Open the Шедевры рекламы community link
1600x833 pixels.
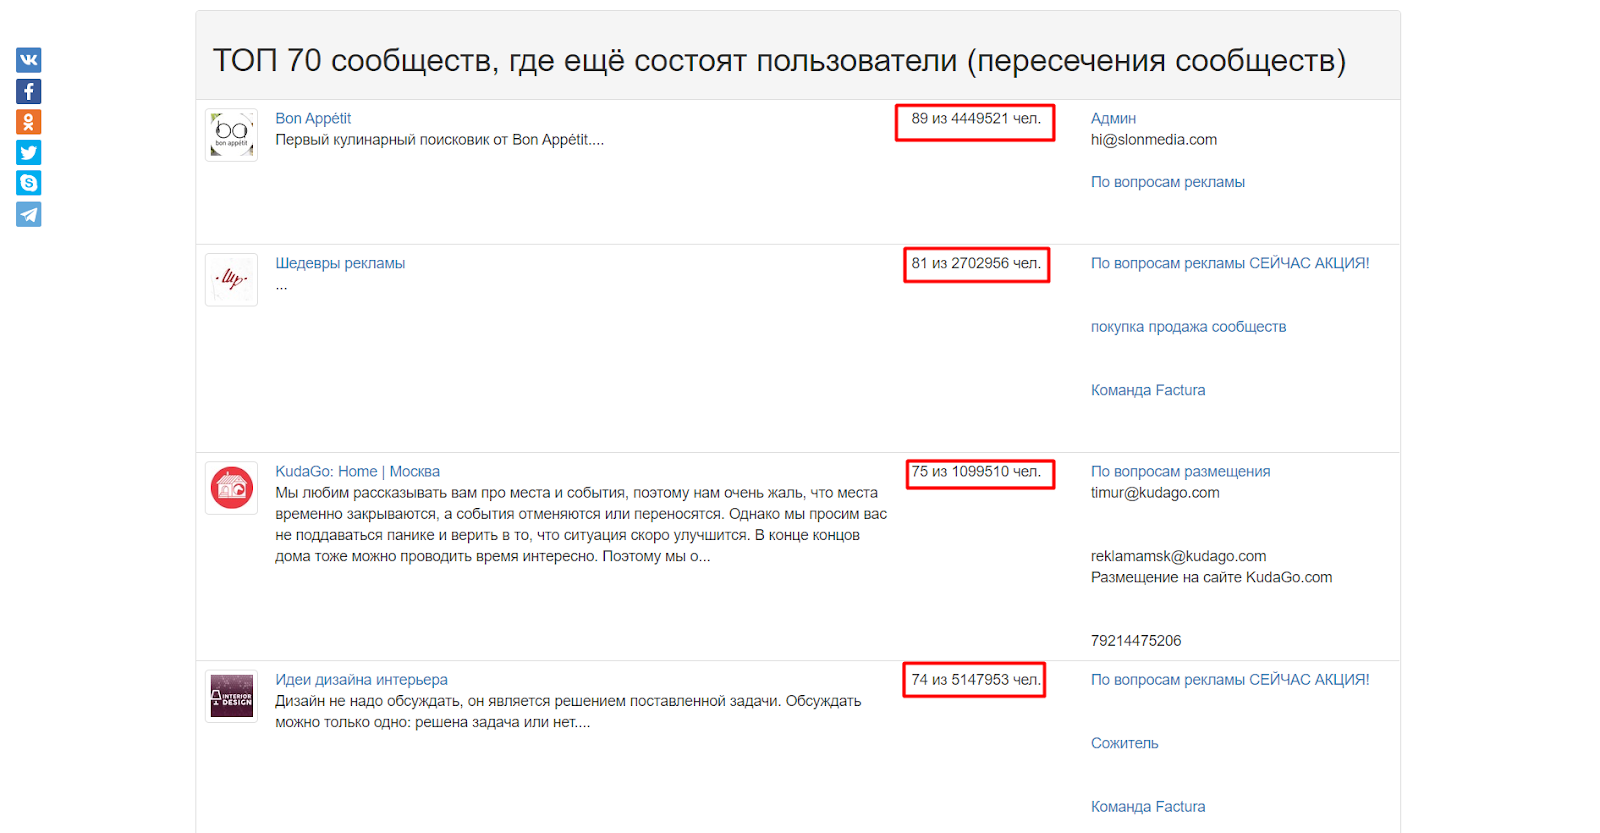[340, 263]
